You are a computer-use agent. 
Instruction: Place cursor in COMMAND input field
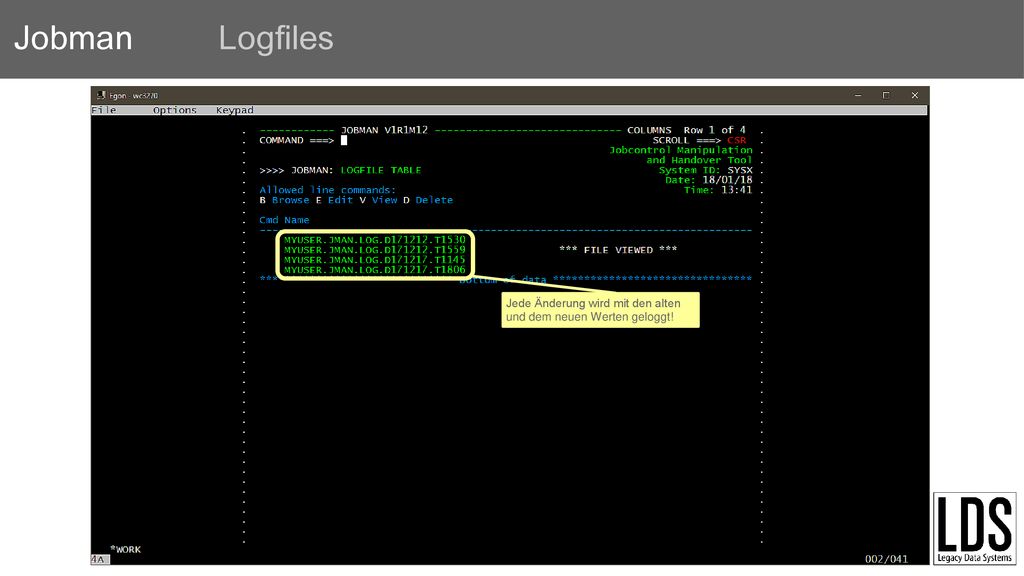(344, 140)
